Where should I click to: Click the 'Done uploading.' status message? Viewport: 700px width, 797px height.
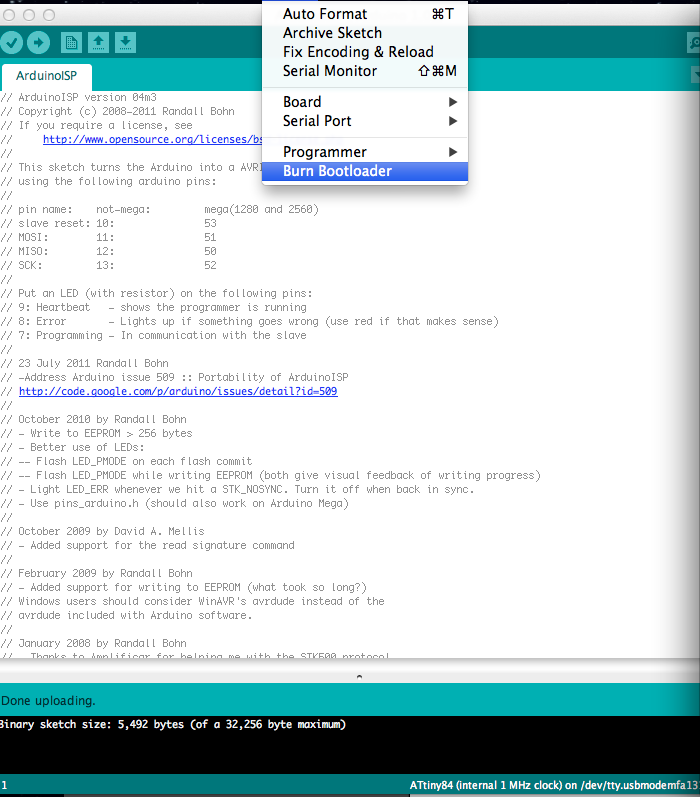click(48, 700)
